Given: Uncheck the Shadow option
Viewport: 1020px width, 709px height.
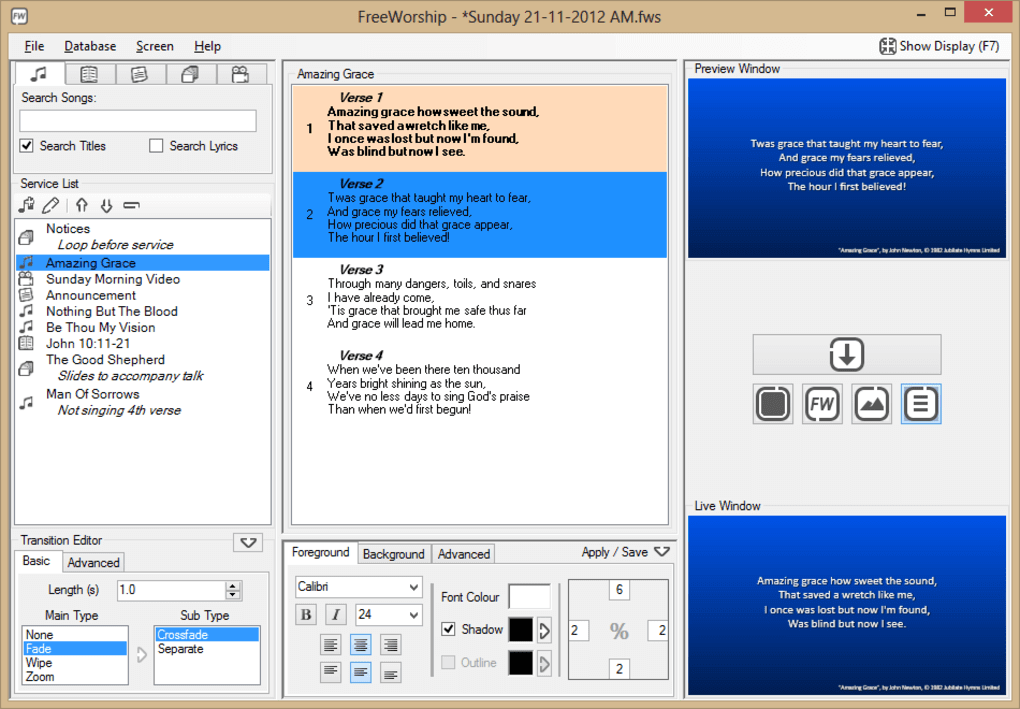Looking at the screenshot, I should click(x=447, y=630).
